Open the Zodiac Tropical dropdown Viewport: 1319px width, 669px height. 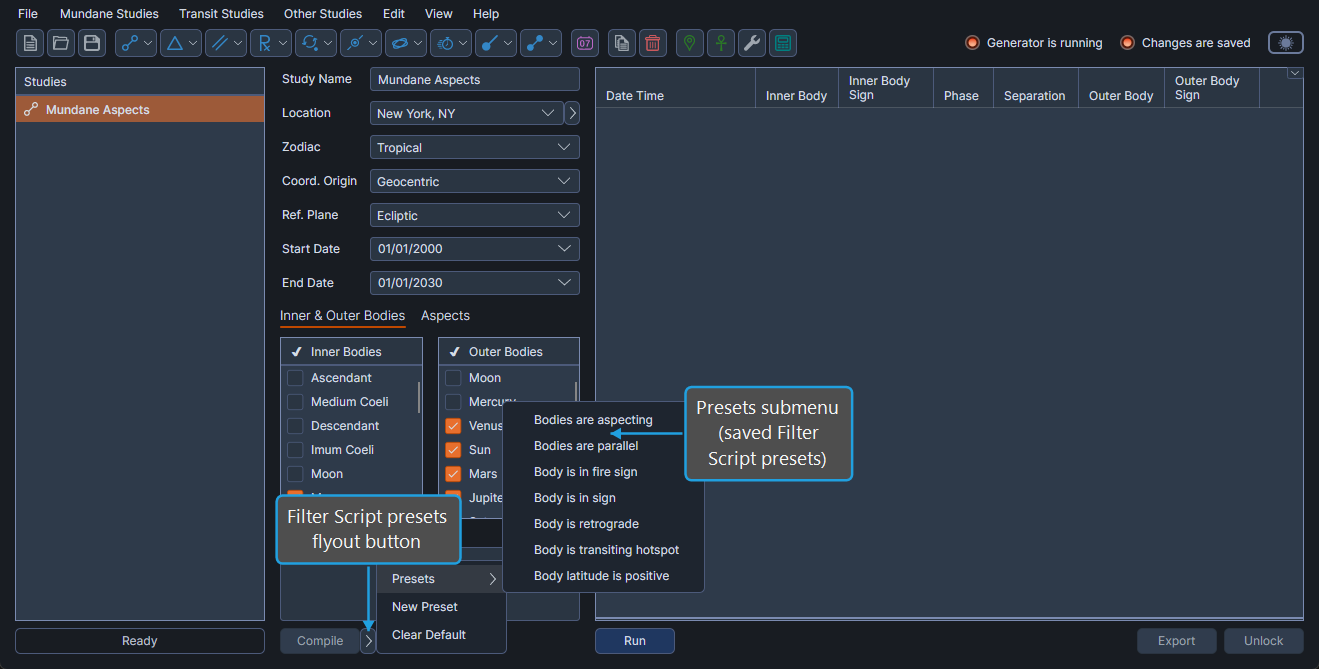click(475, 147)
